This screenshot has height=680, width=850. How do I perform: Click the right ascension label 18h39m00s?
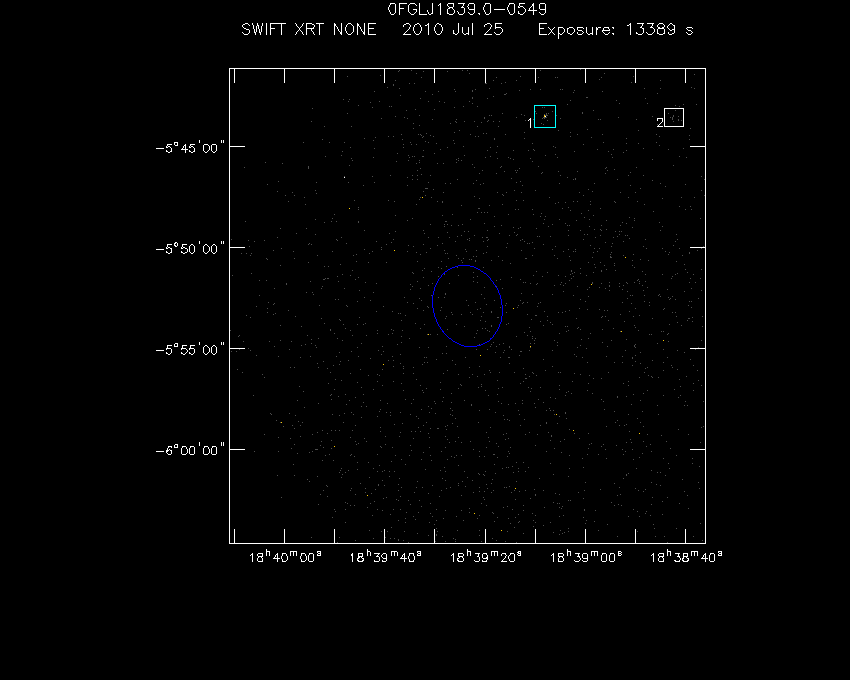(586, 557)
